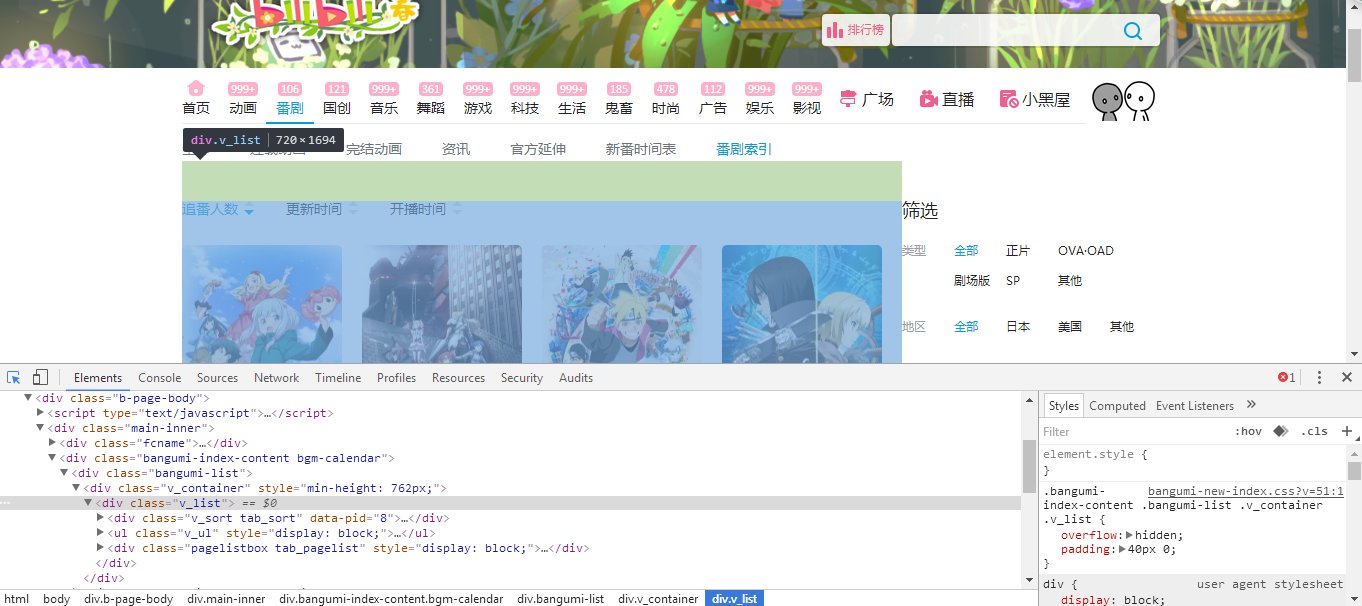The height and width of the screenshot is (606, 1362).
Task: Open bangumi-new-index.css source link
Action: click(x=1245, y=491)
